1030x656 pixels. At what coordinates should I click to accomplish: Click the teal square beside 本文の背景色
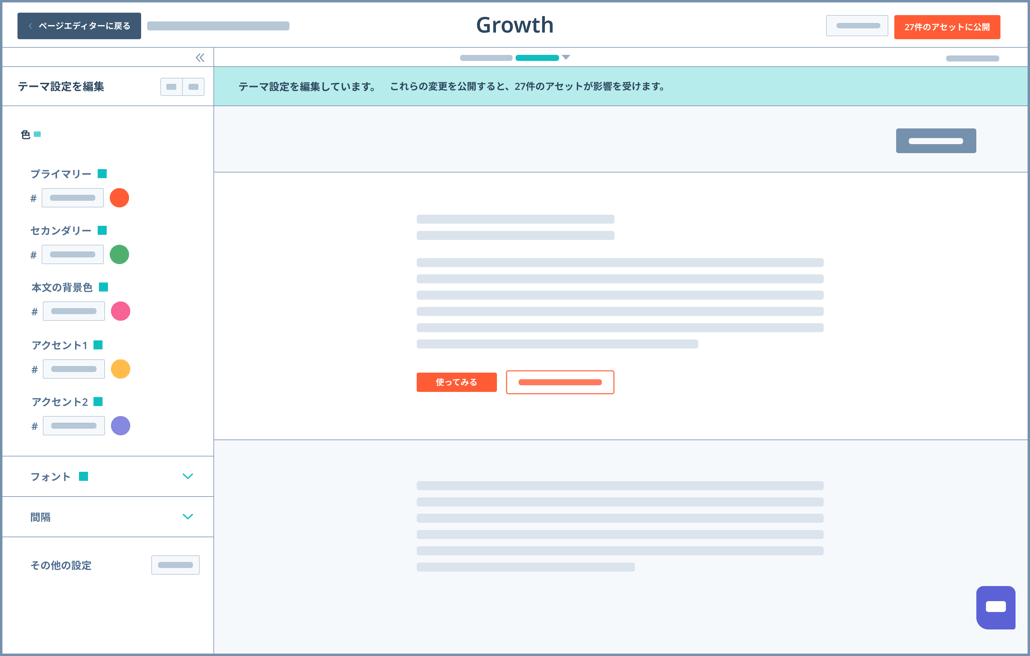(105, 286)
